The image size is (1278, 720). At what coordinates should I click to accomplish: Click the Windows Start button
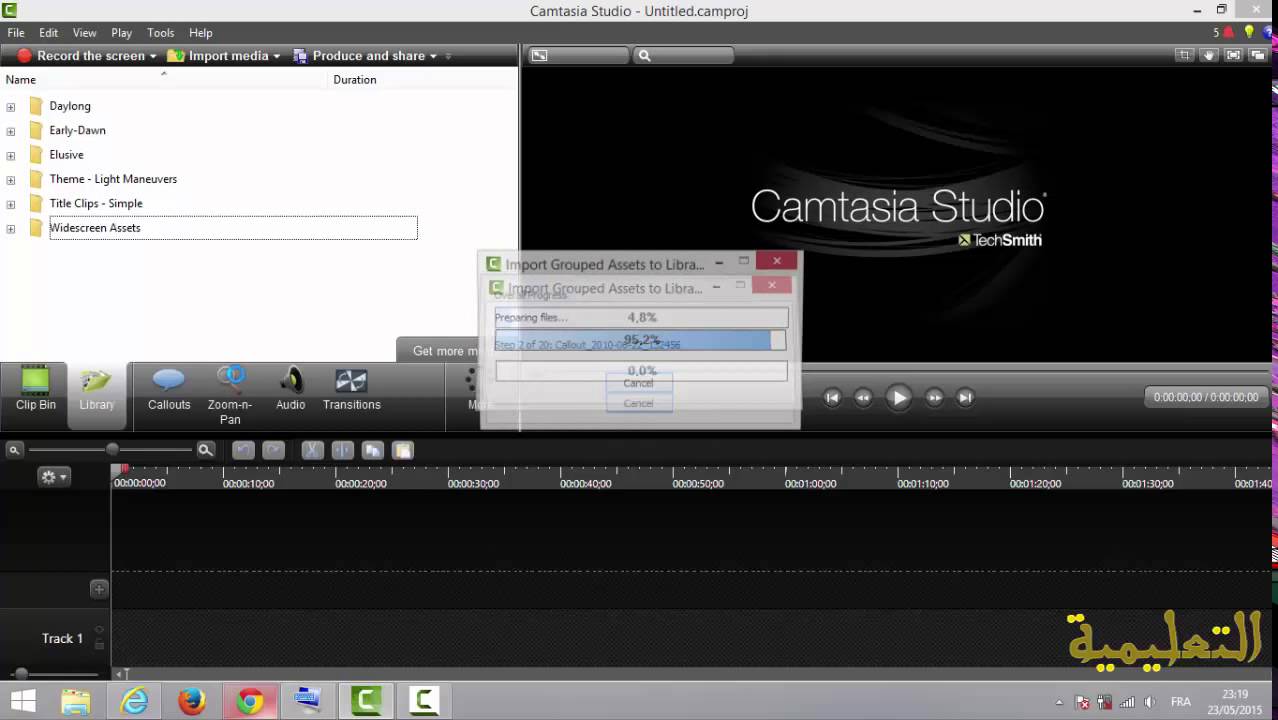(x=22, y=701)
